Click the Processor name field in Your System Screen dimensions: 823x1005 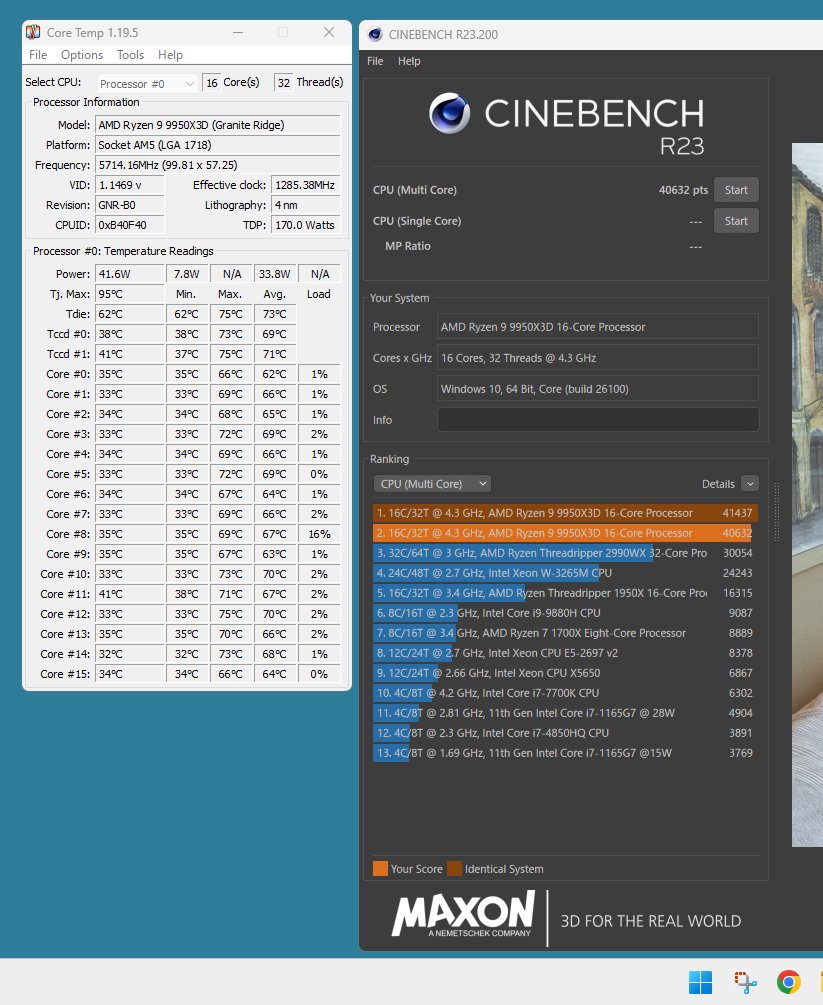click(x=598, y=327)
